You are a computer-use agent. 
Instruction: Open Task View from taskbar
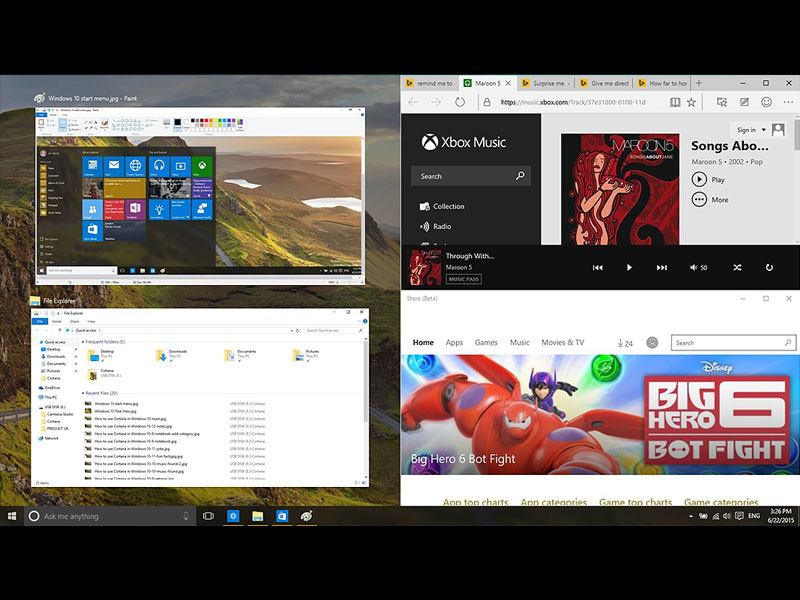(208, 516)
